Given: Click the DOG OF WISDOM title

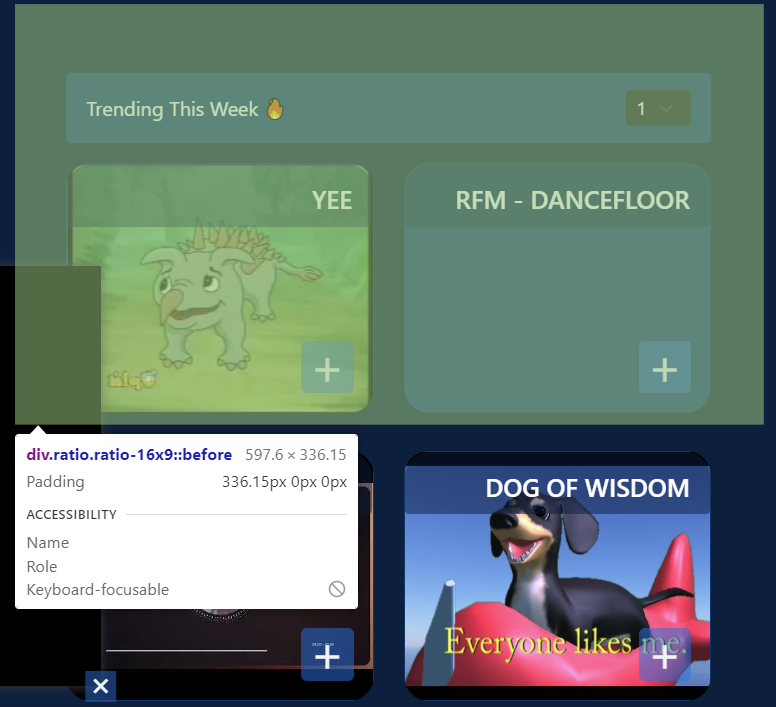Looking at the screenshot, I should (587, 488).
